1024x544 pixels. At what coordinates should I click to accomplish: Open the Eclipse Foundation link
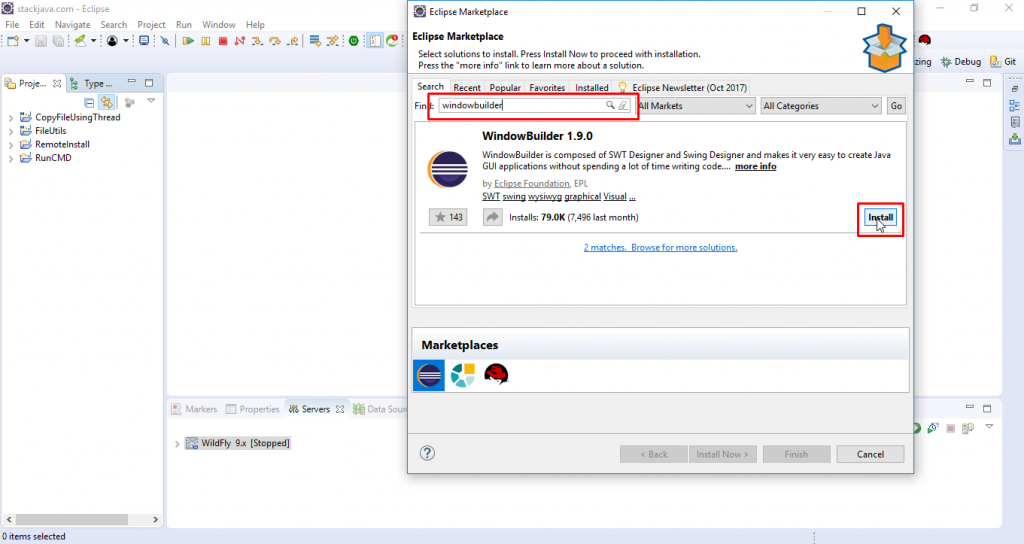coord(532,184)
